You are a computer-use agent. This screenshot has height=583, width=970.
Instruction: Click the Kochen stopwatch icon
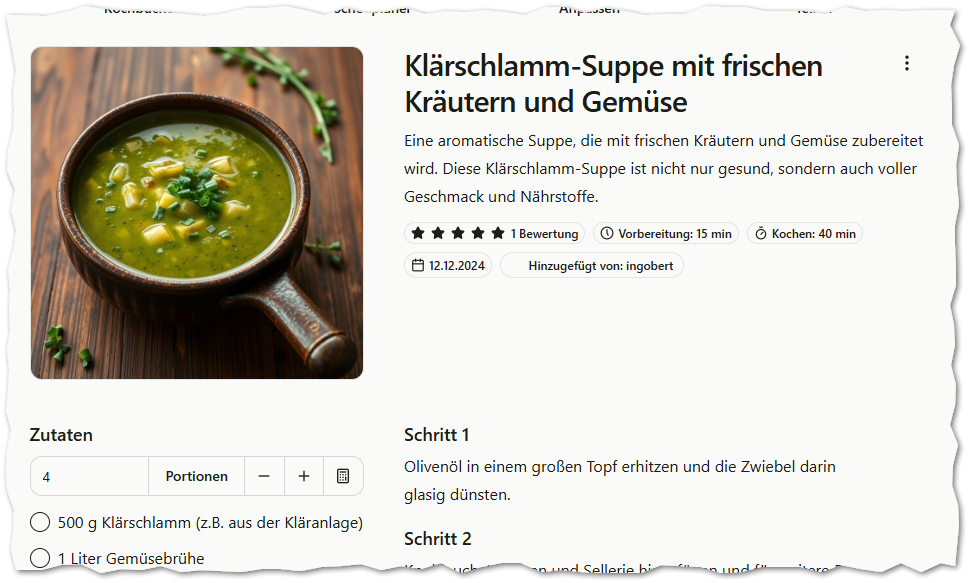pos(761,233)
